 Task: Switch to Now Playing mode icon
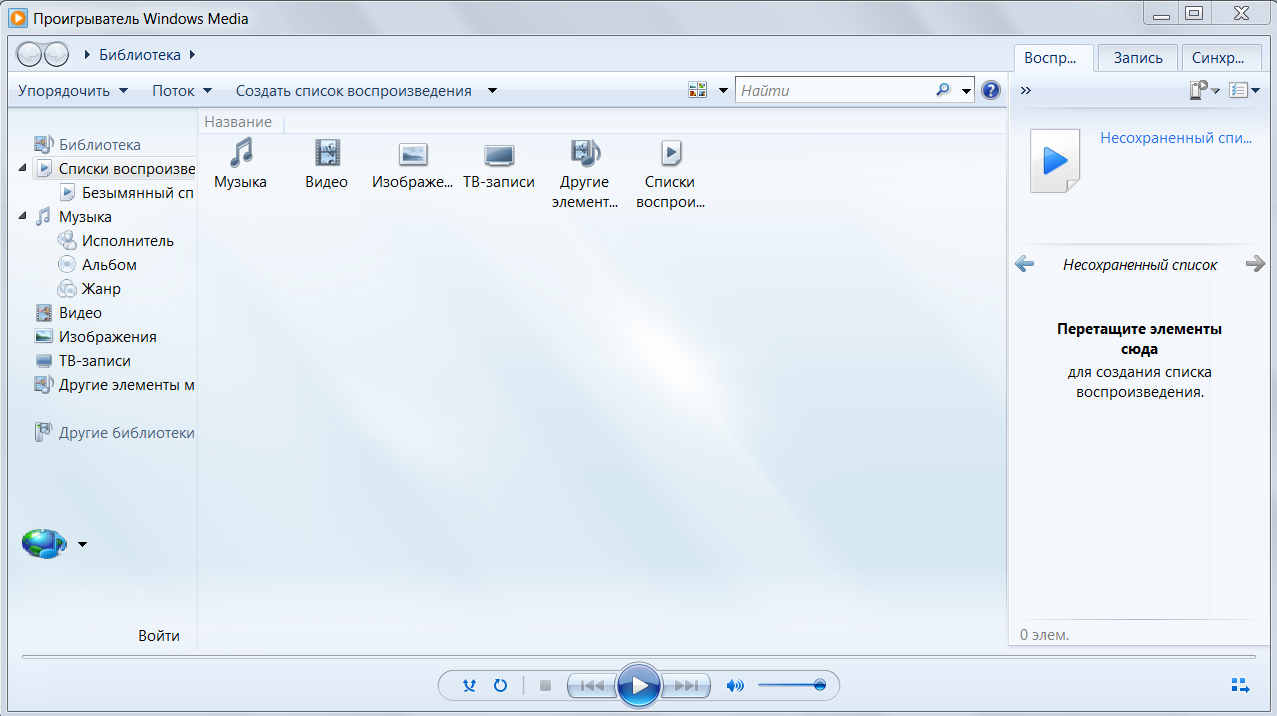1240,685
